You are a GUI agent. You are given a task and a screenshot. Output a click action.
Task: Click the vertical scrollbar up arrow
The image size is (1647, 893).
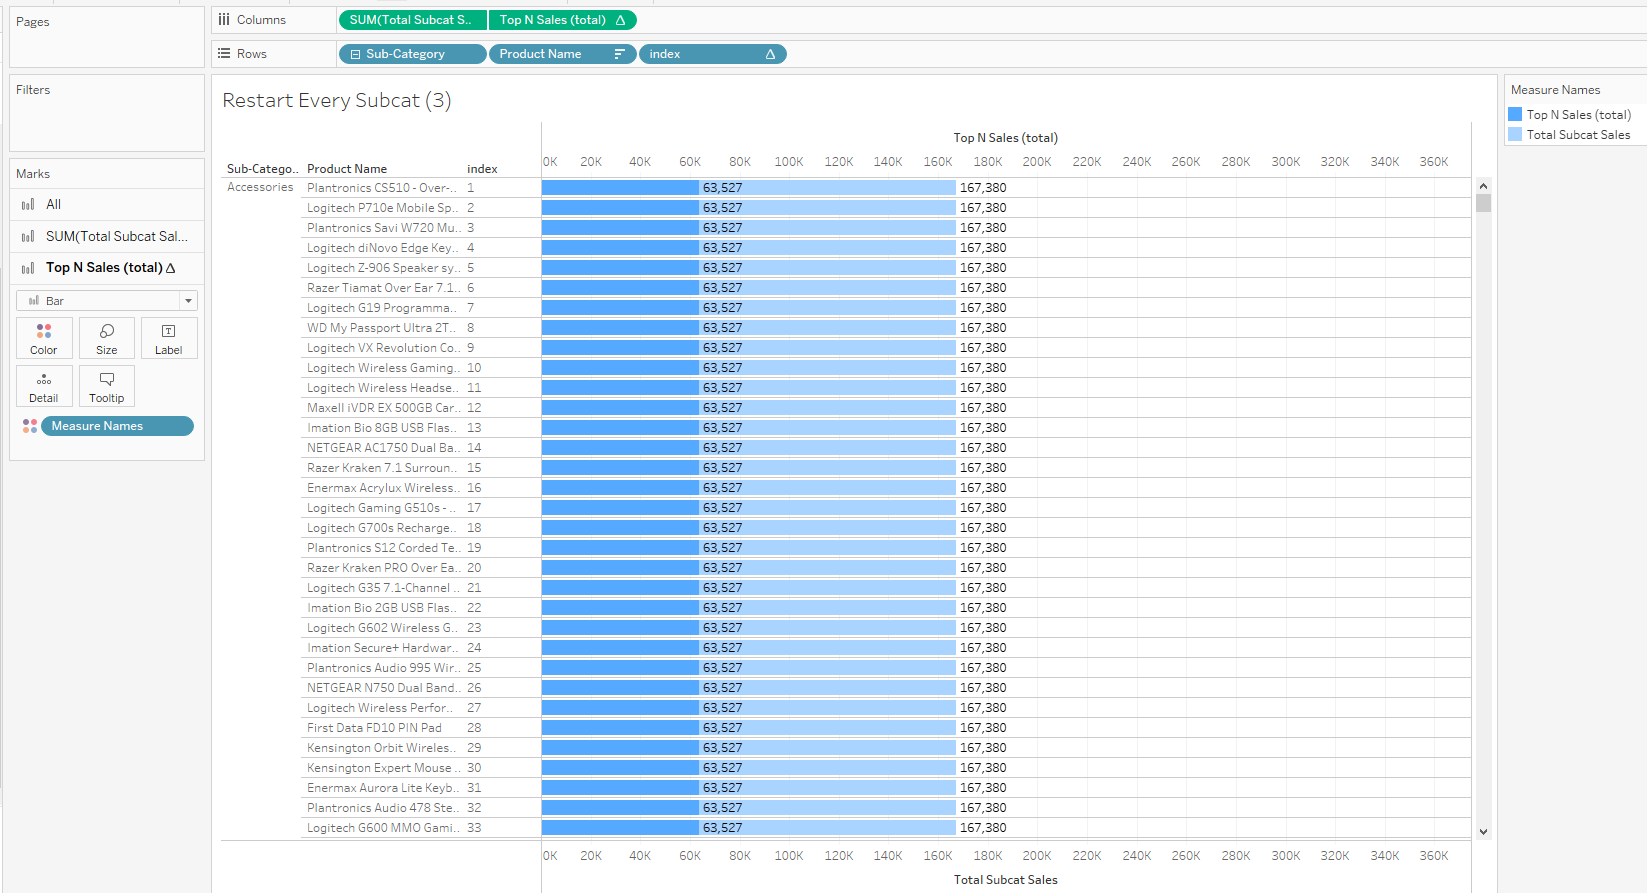[1484, 186]
